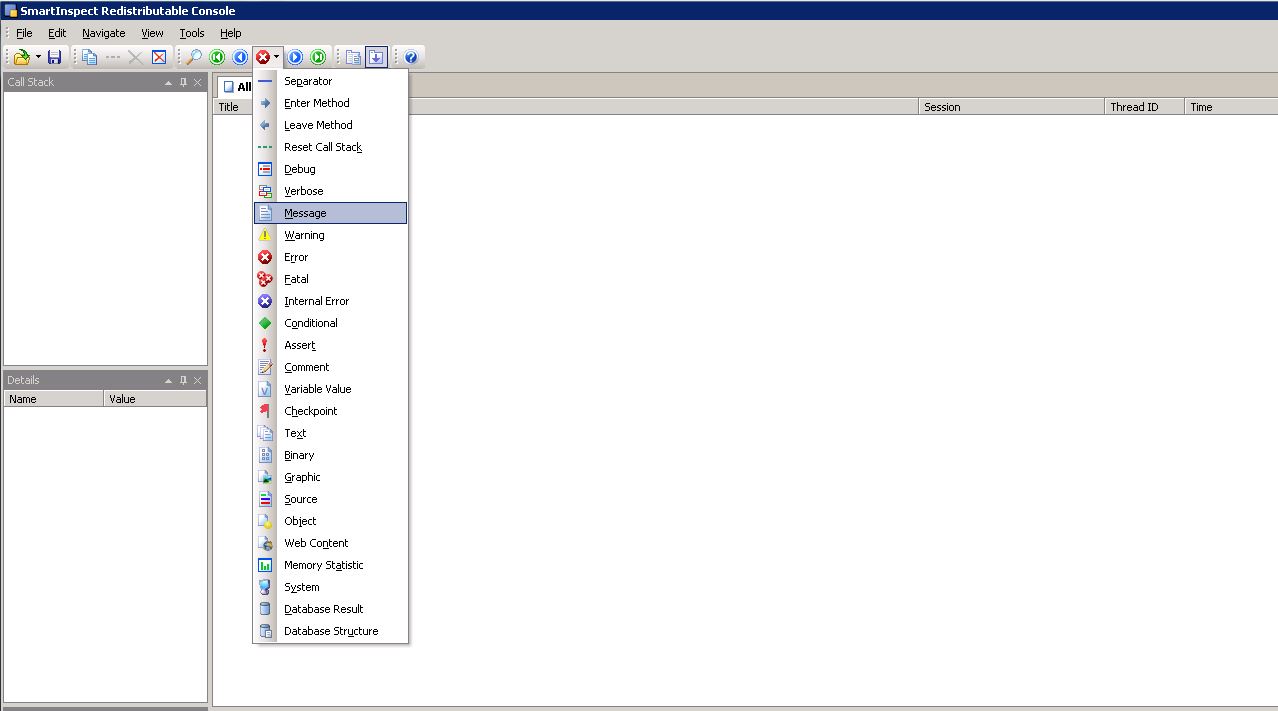Collapse the log entry type dropdown arrow
This screenshot has height=711, width=1278.
277,57
